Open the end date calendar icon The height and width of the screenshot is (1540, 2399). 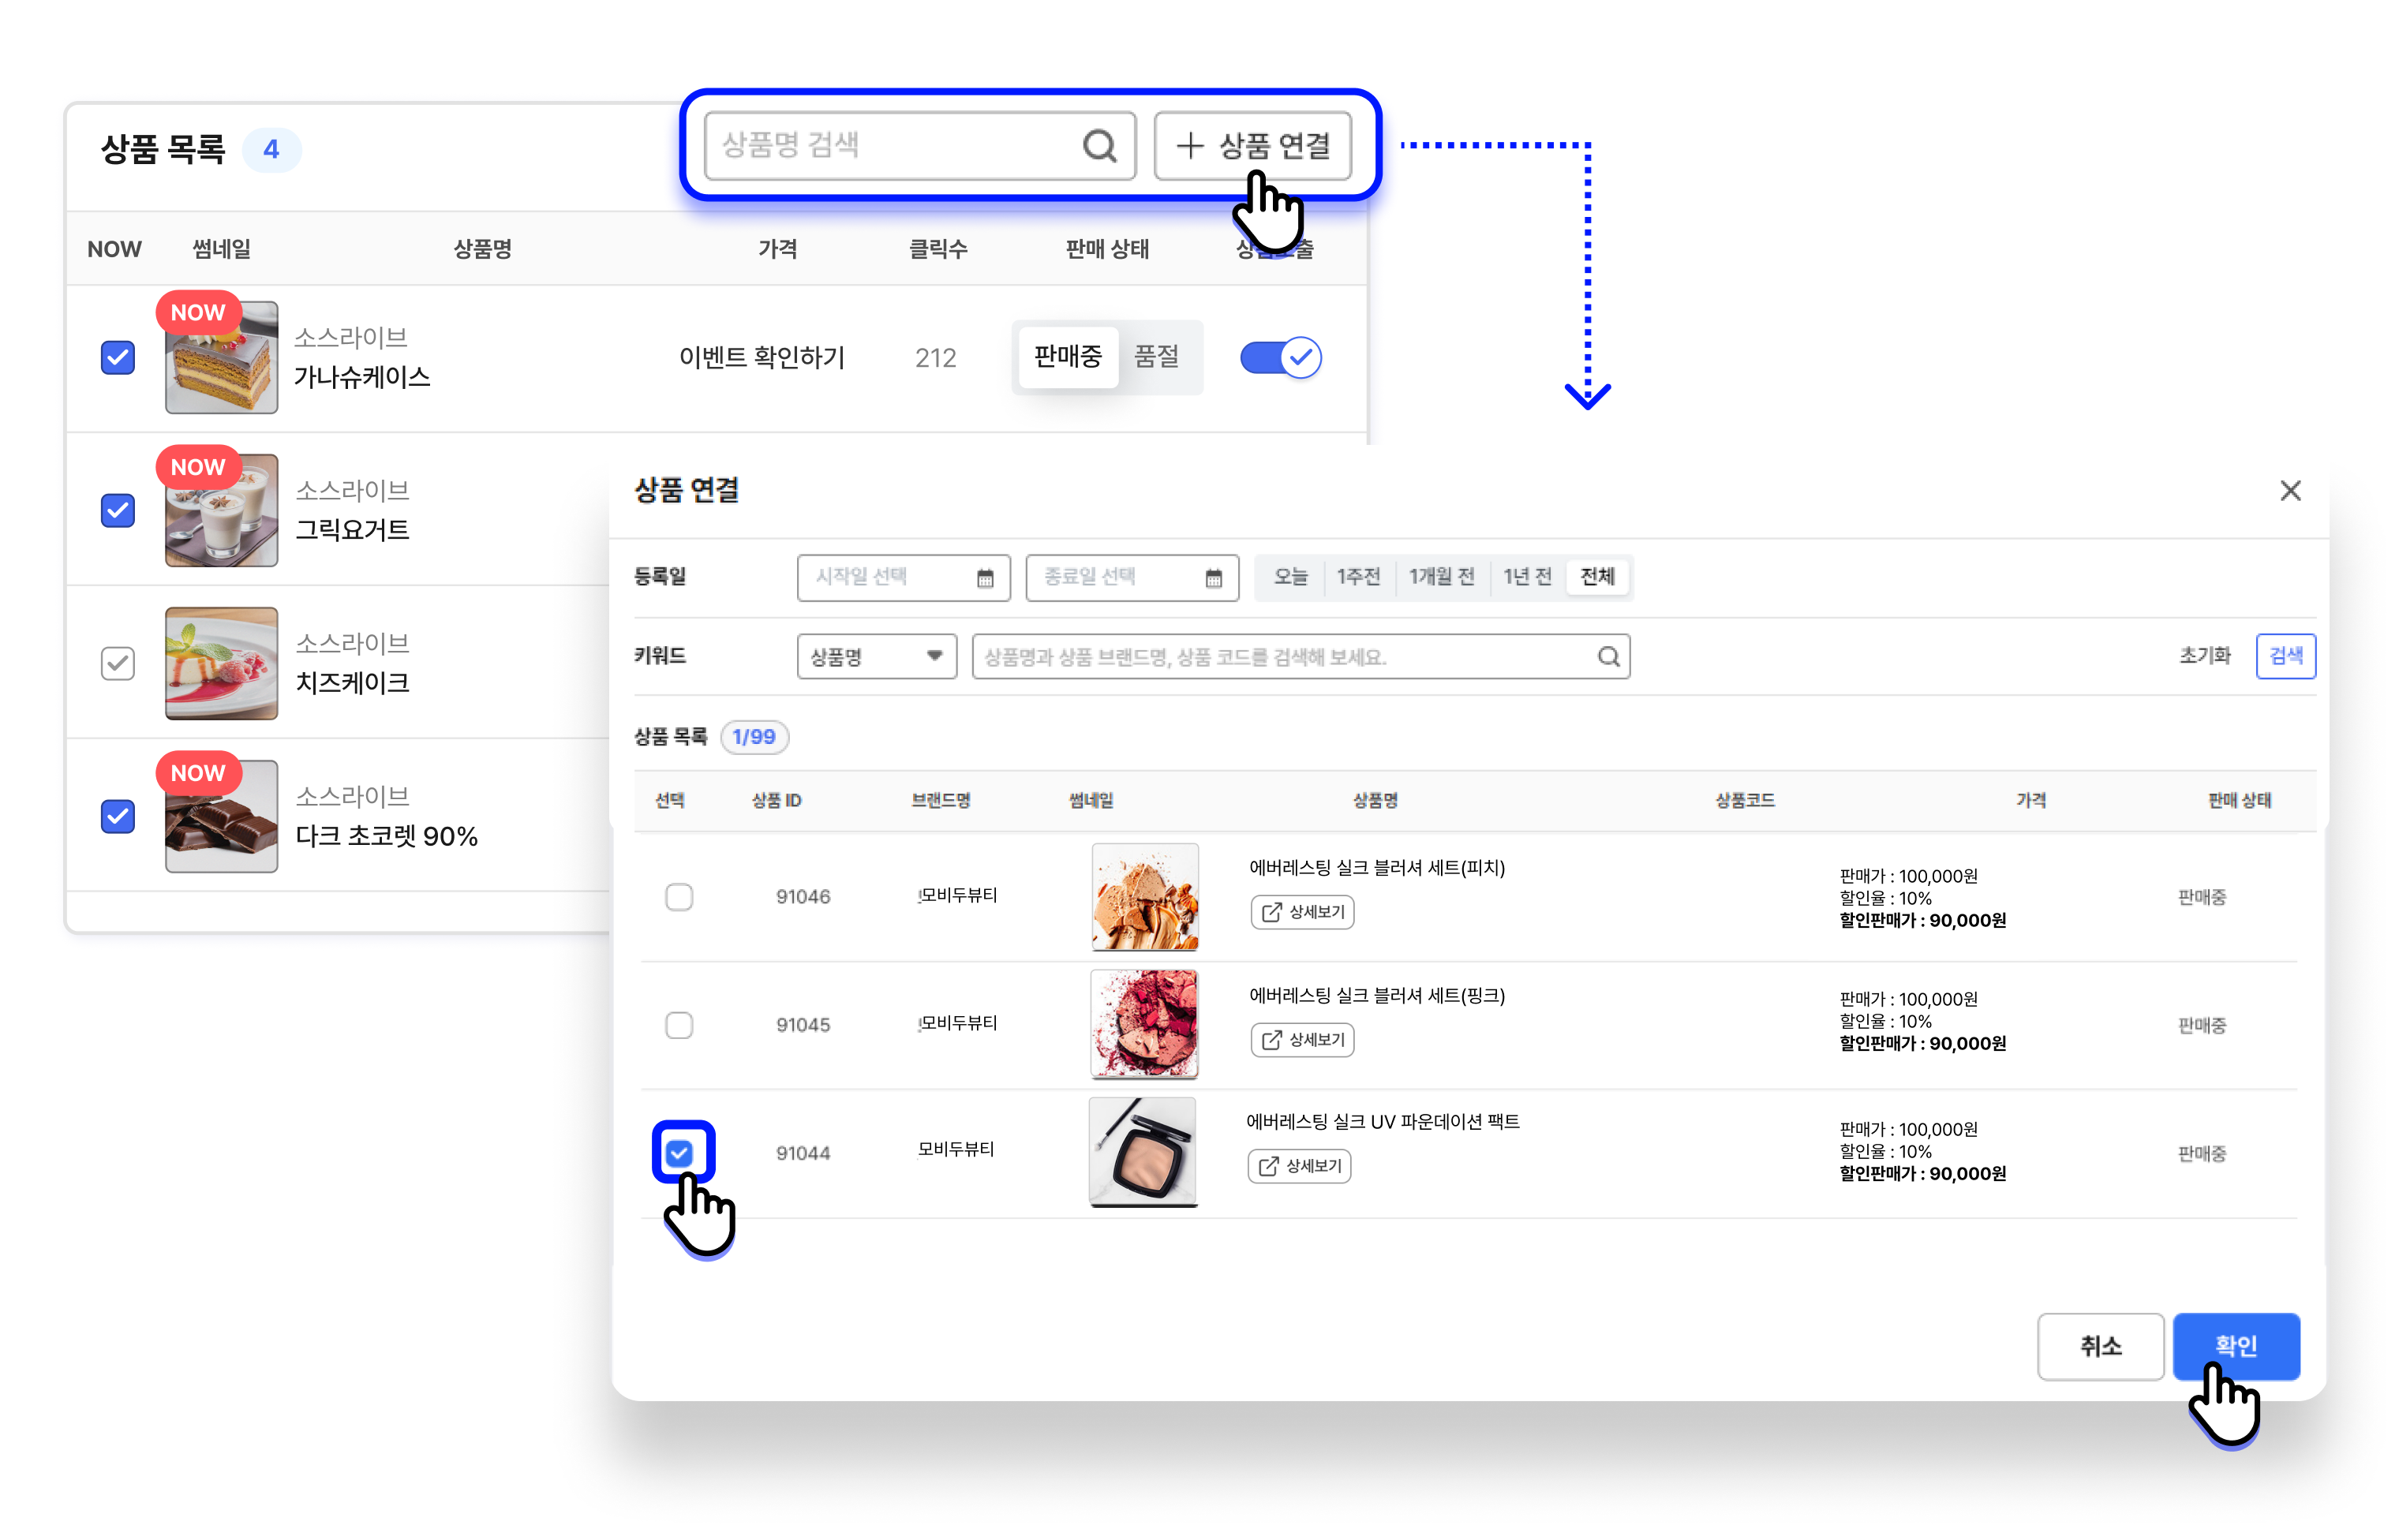(1213, 578)
